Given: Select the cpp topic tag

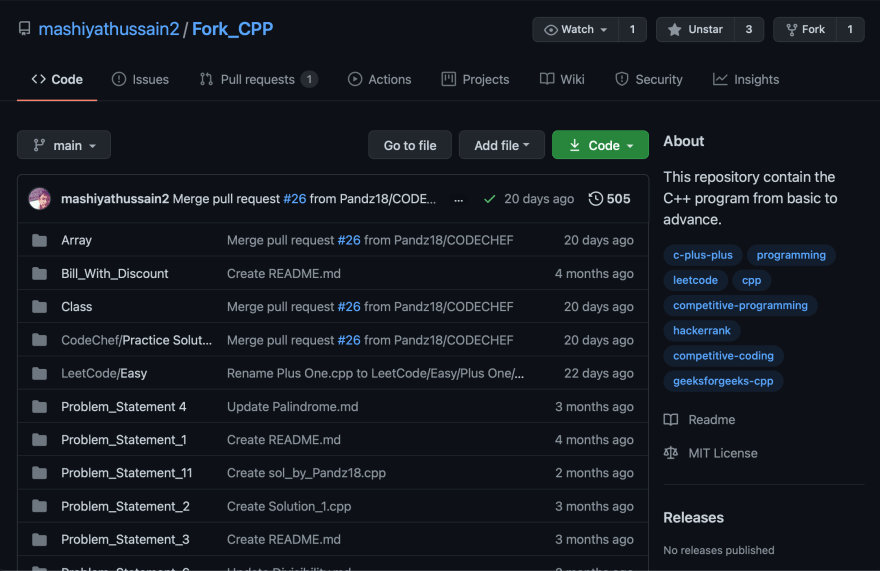Looking at the screenshot, I should tap(751, 280).
